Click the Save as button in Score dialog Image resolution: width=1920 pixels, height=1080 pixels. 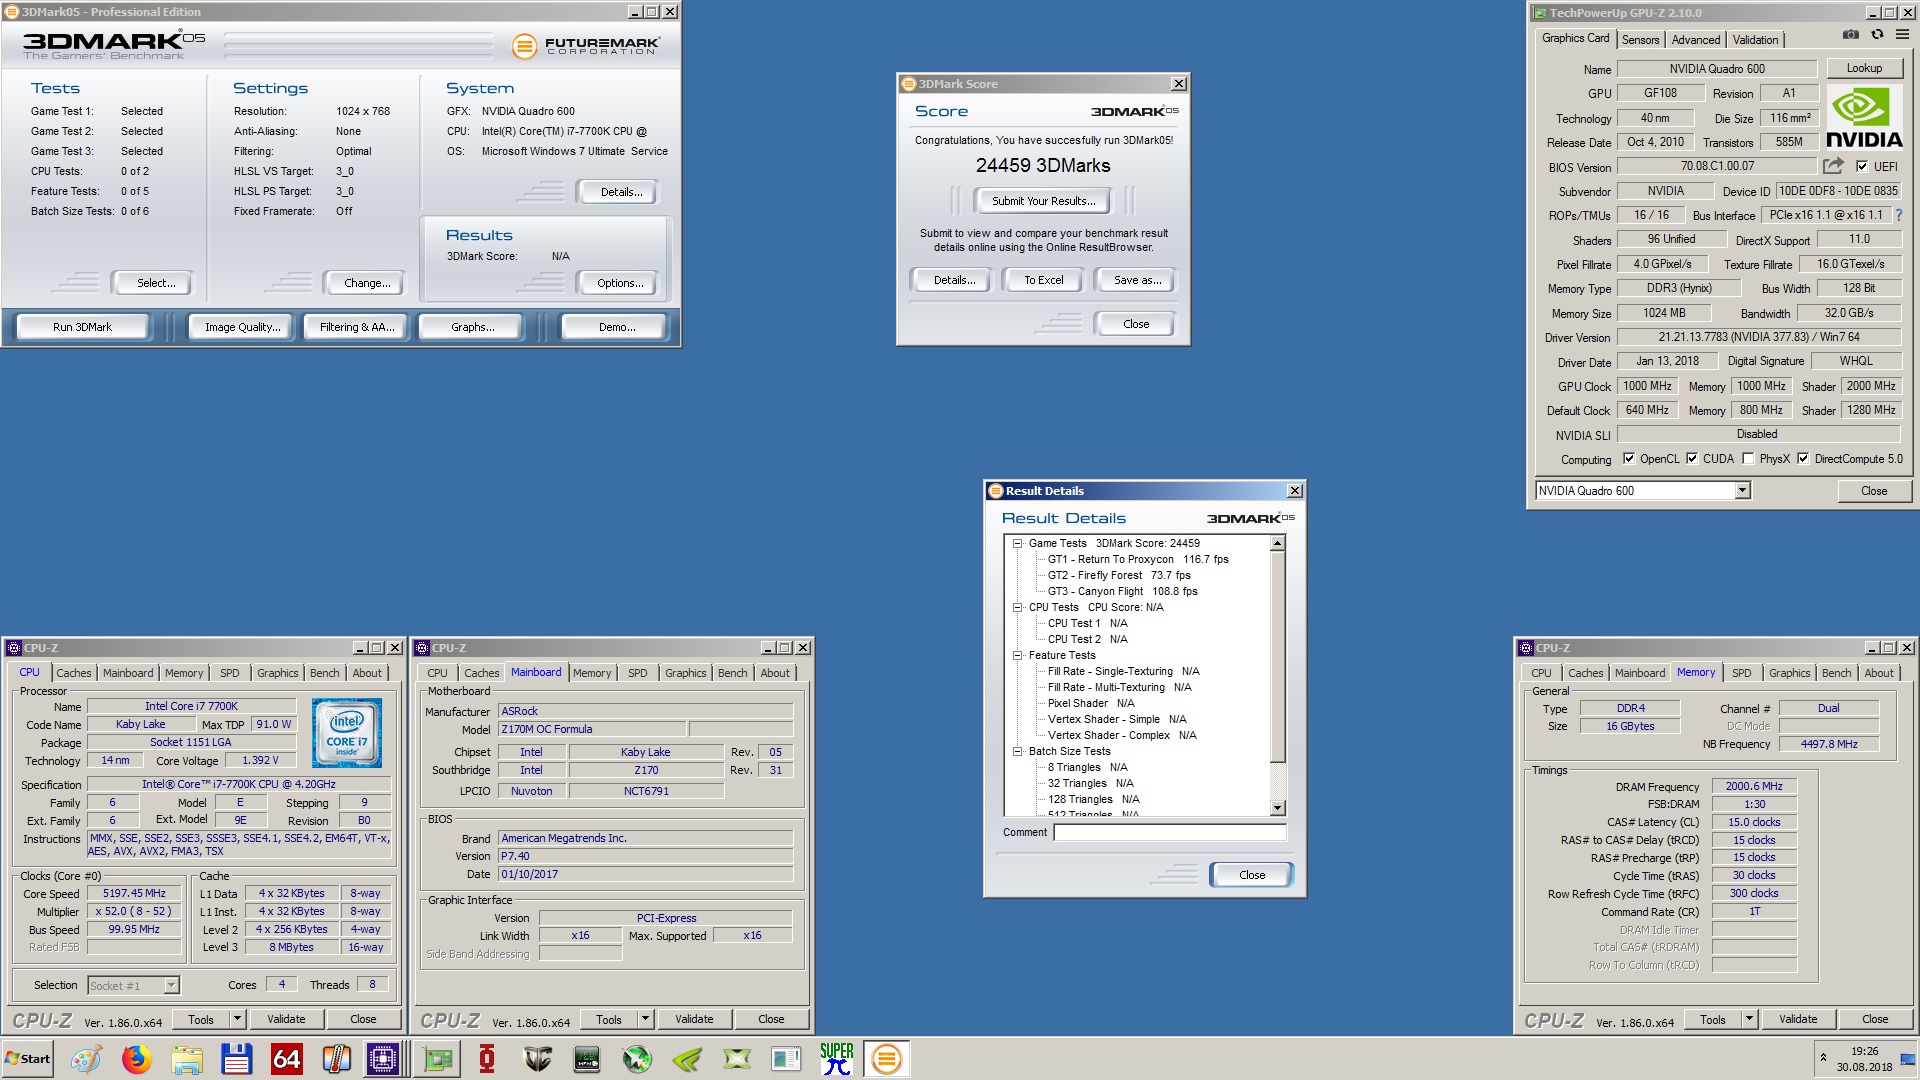click(x=1137, y=280)
